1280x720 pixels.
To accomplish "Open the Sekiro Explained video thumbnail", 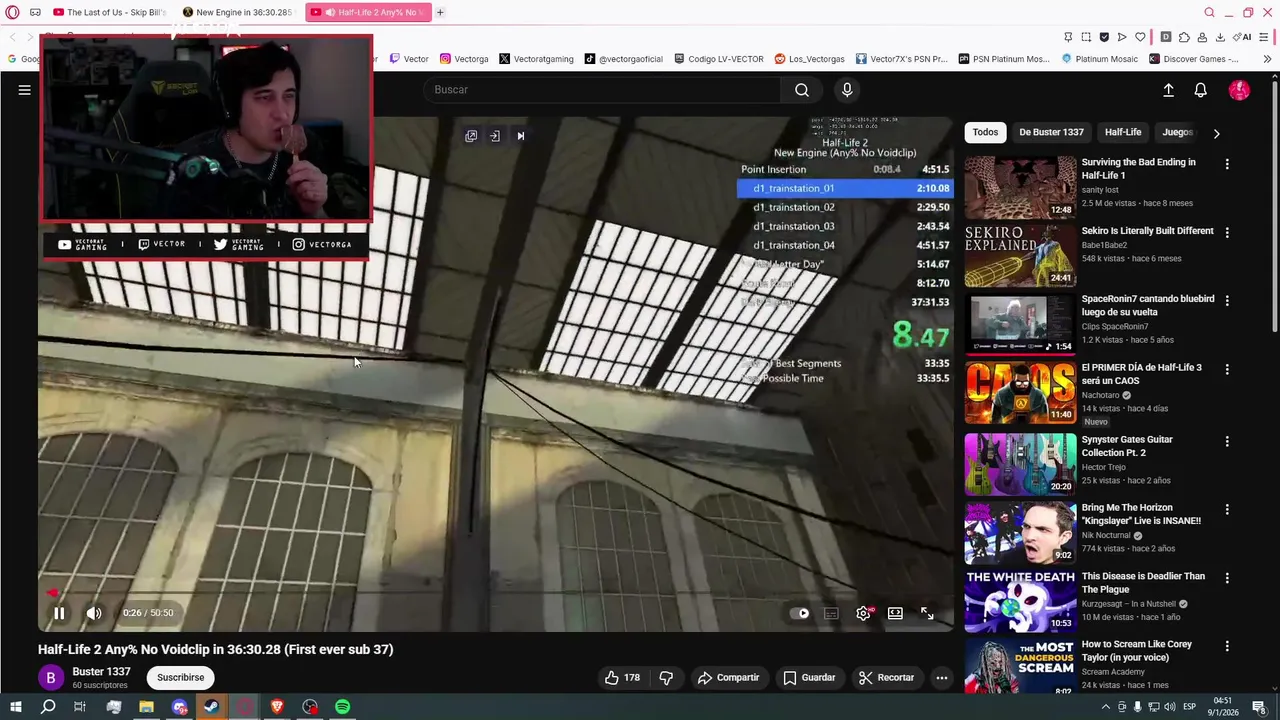I will coord(1020,255).
